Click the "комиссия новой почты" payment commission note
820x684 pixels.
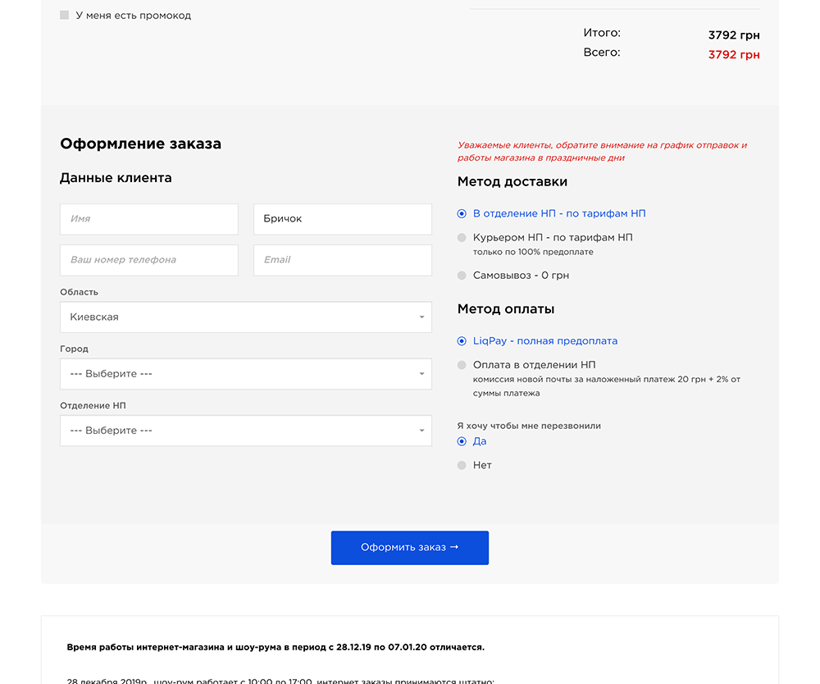point(607,386)
